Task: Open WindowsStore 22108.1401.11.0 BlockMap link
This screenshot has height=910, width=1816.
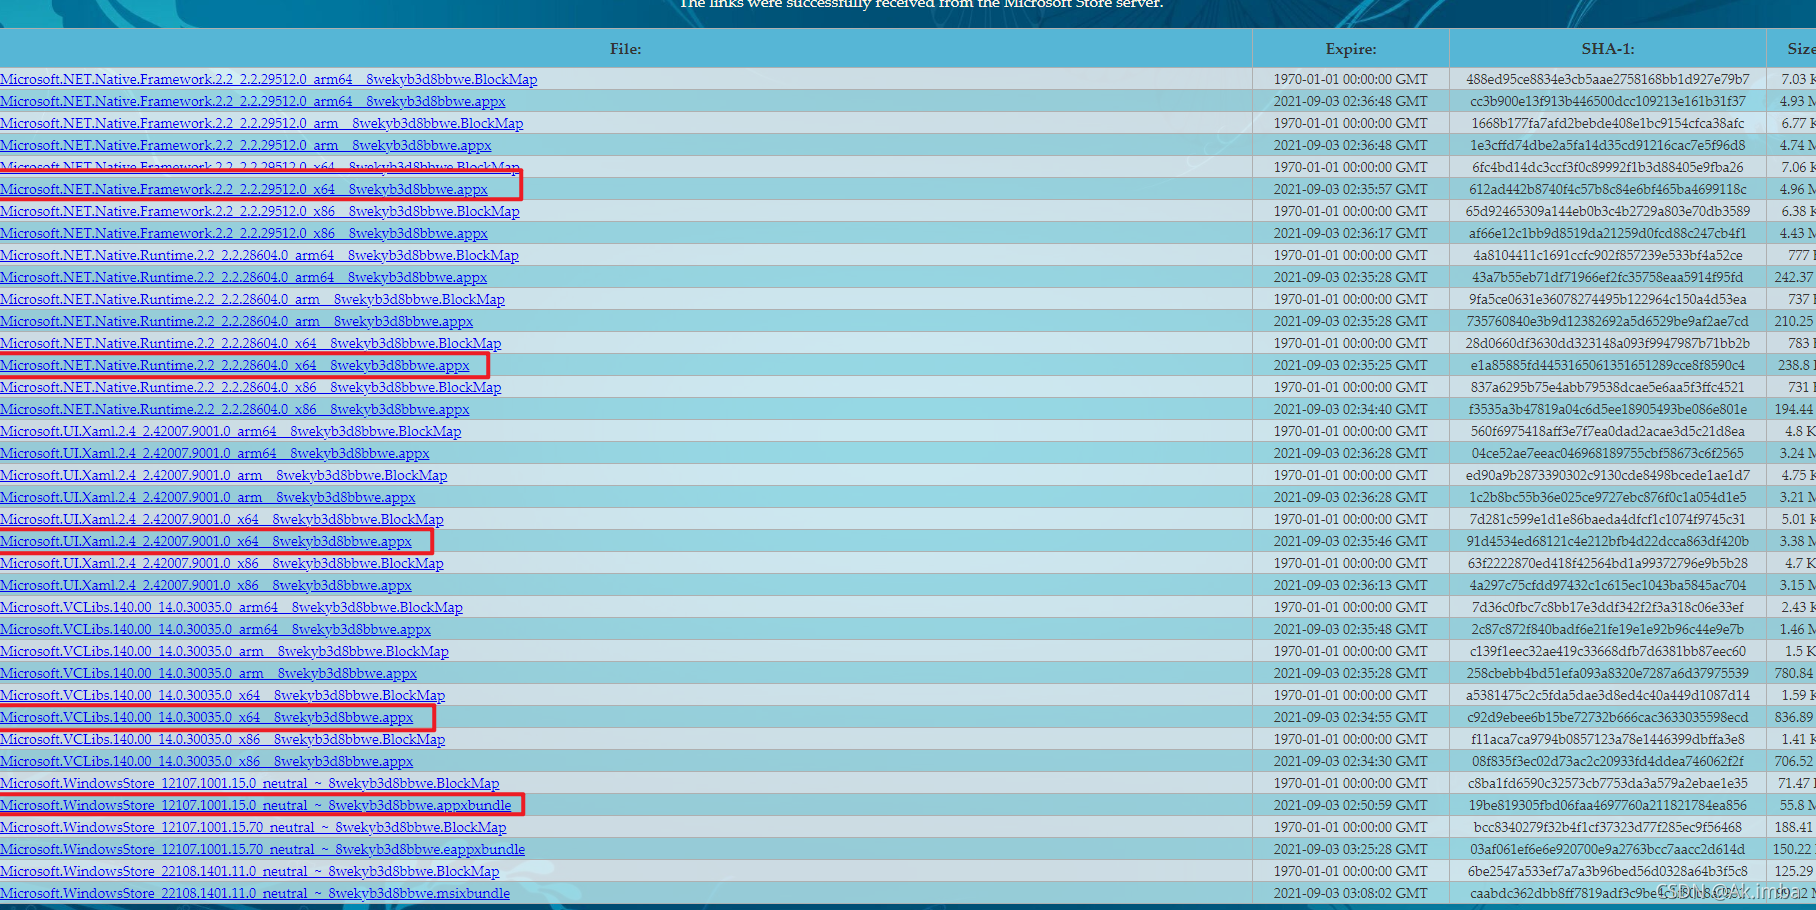Action: [250, 871]
